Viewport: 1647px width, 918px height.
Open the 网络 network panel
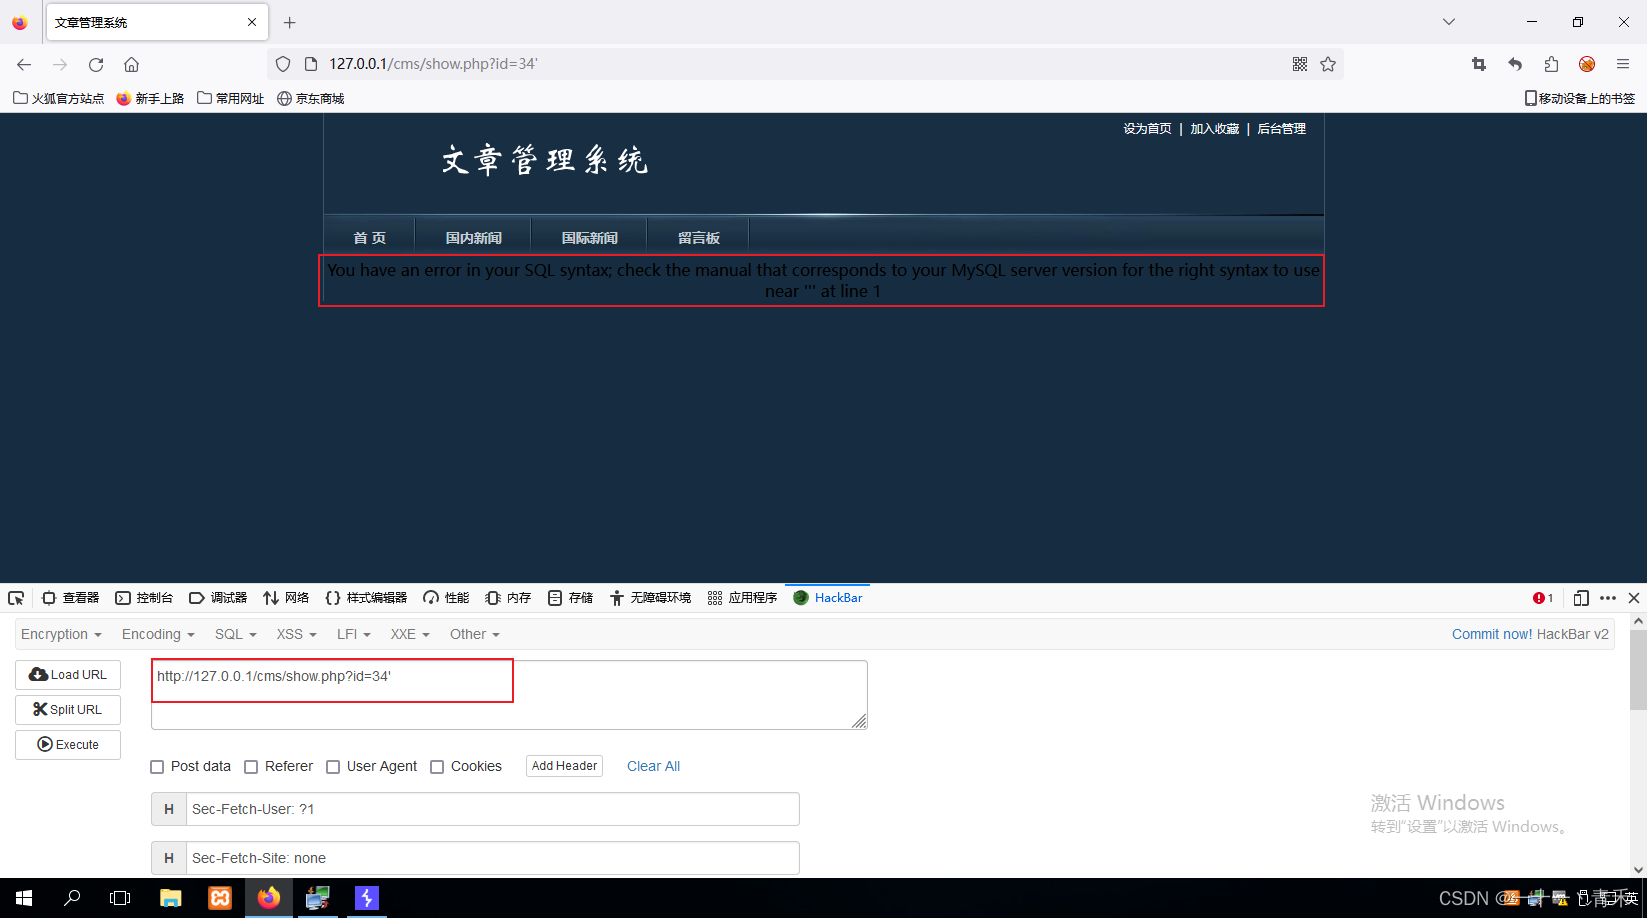point(286,598)
